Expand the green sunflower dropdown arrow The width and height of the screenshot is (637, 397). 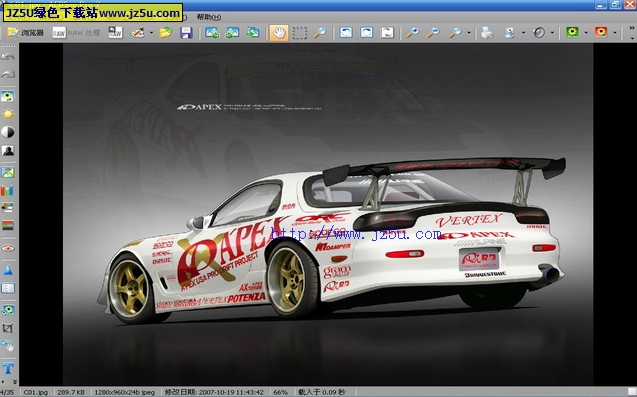586,33
